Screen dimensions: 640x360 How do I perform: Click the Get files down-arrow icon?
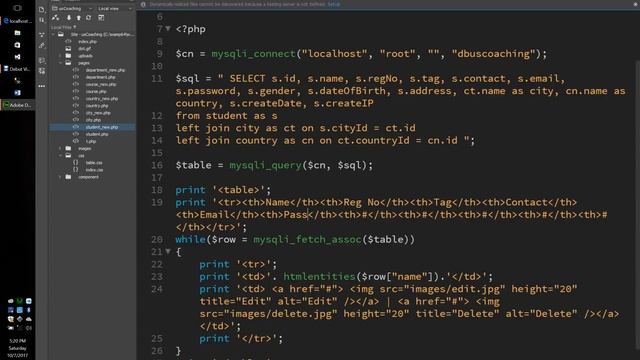pyautogui.click(x=69, y=18)
